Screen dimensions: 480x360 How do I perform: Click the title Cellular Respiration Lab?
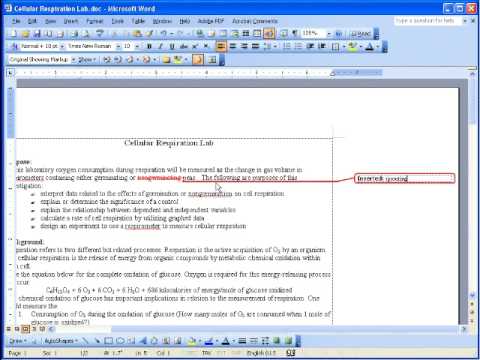169,143
